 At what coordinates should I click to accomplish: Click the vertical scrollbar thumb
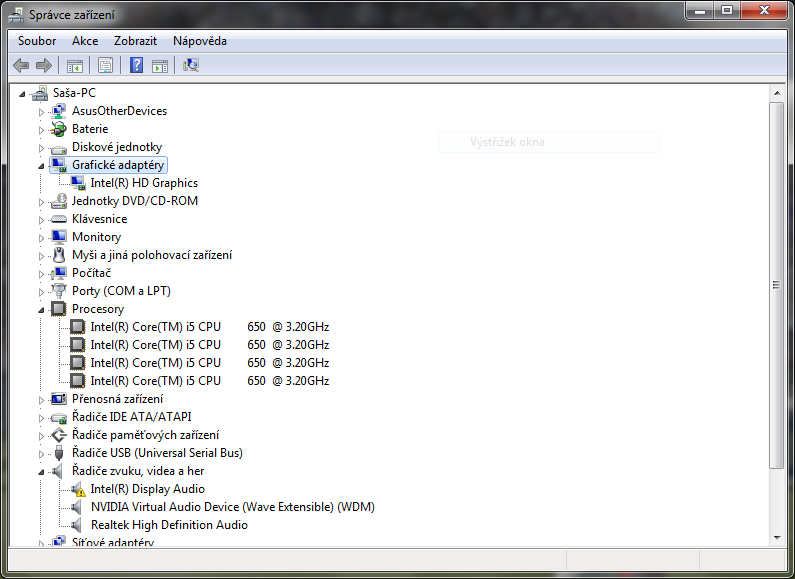pos(777,285)
